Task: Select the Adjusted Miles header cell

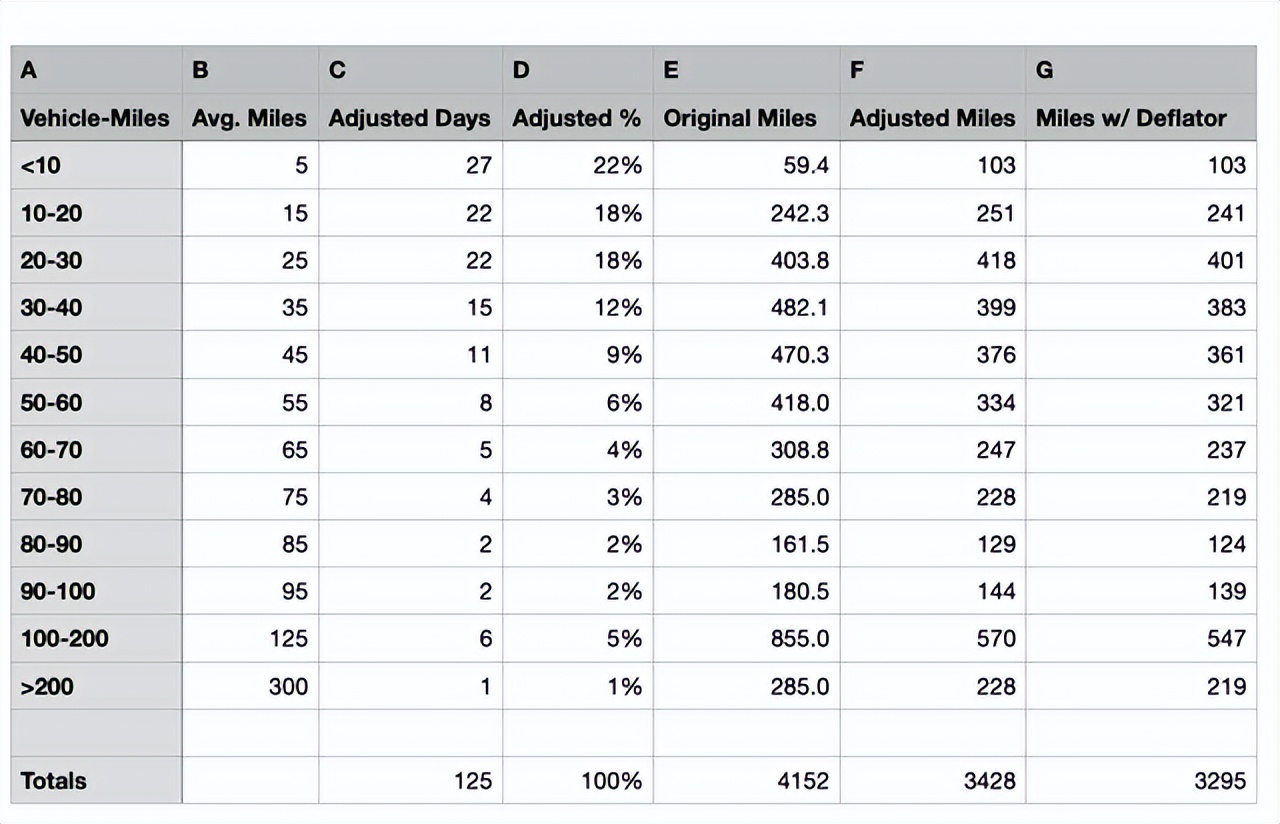Action: [932, 118]
